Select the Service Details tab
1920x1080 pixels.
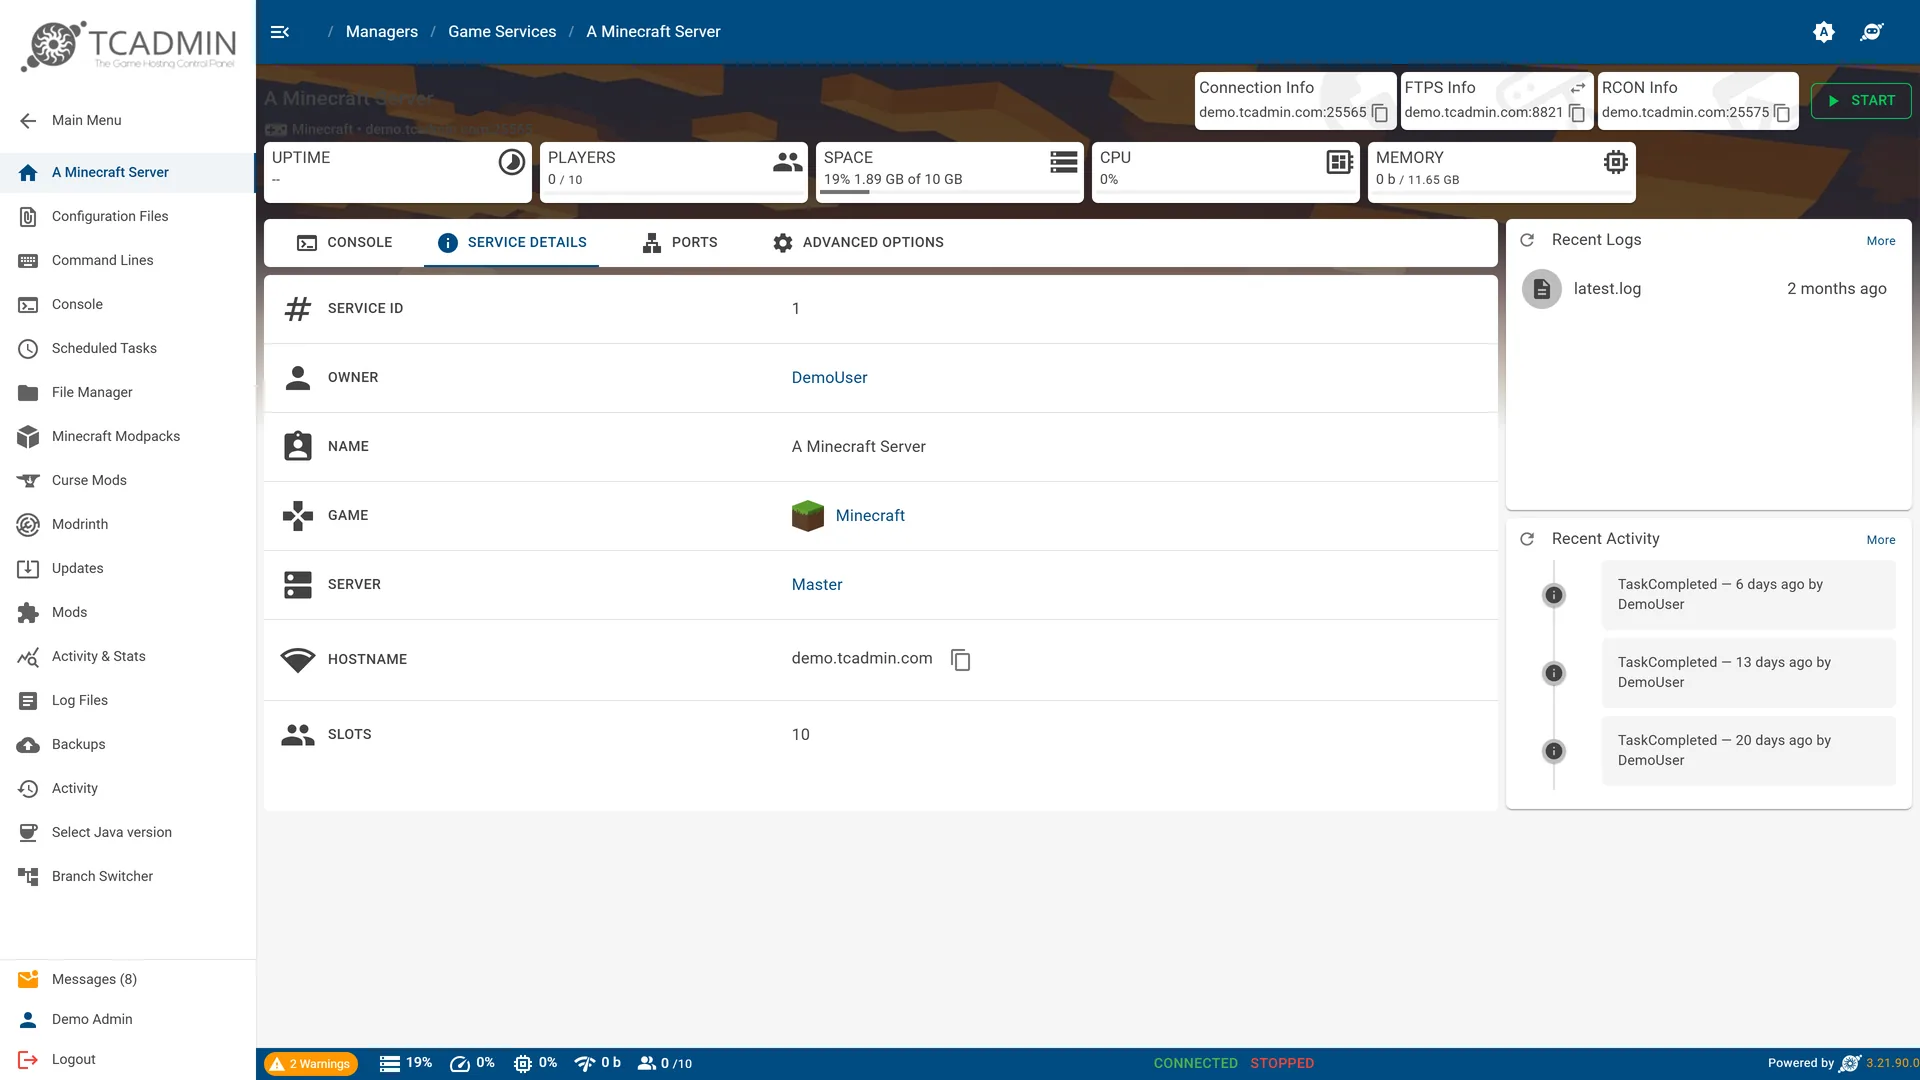tap(512, 243)
